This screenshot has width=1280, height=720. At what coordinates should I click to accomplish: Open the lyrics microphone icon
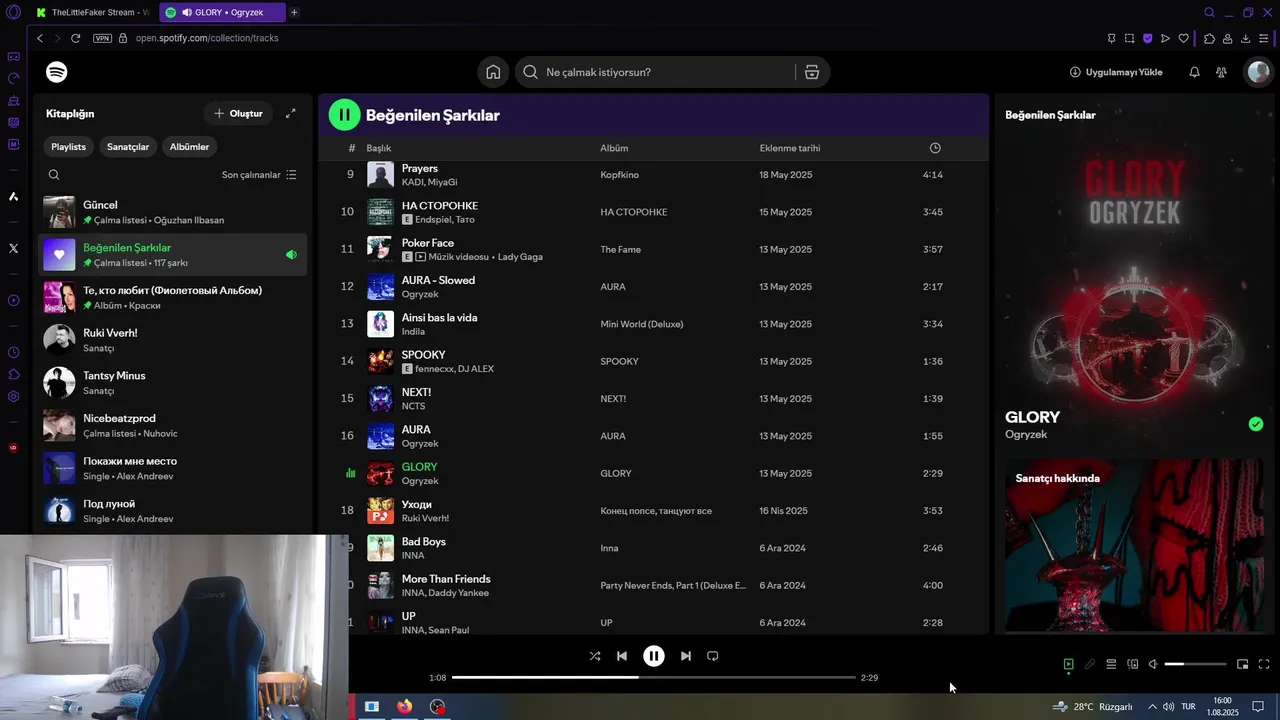tap(1090, 664)
